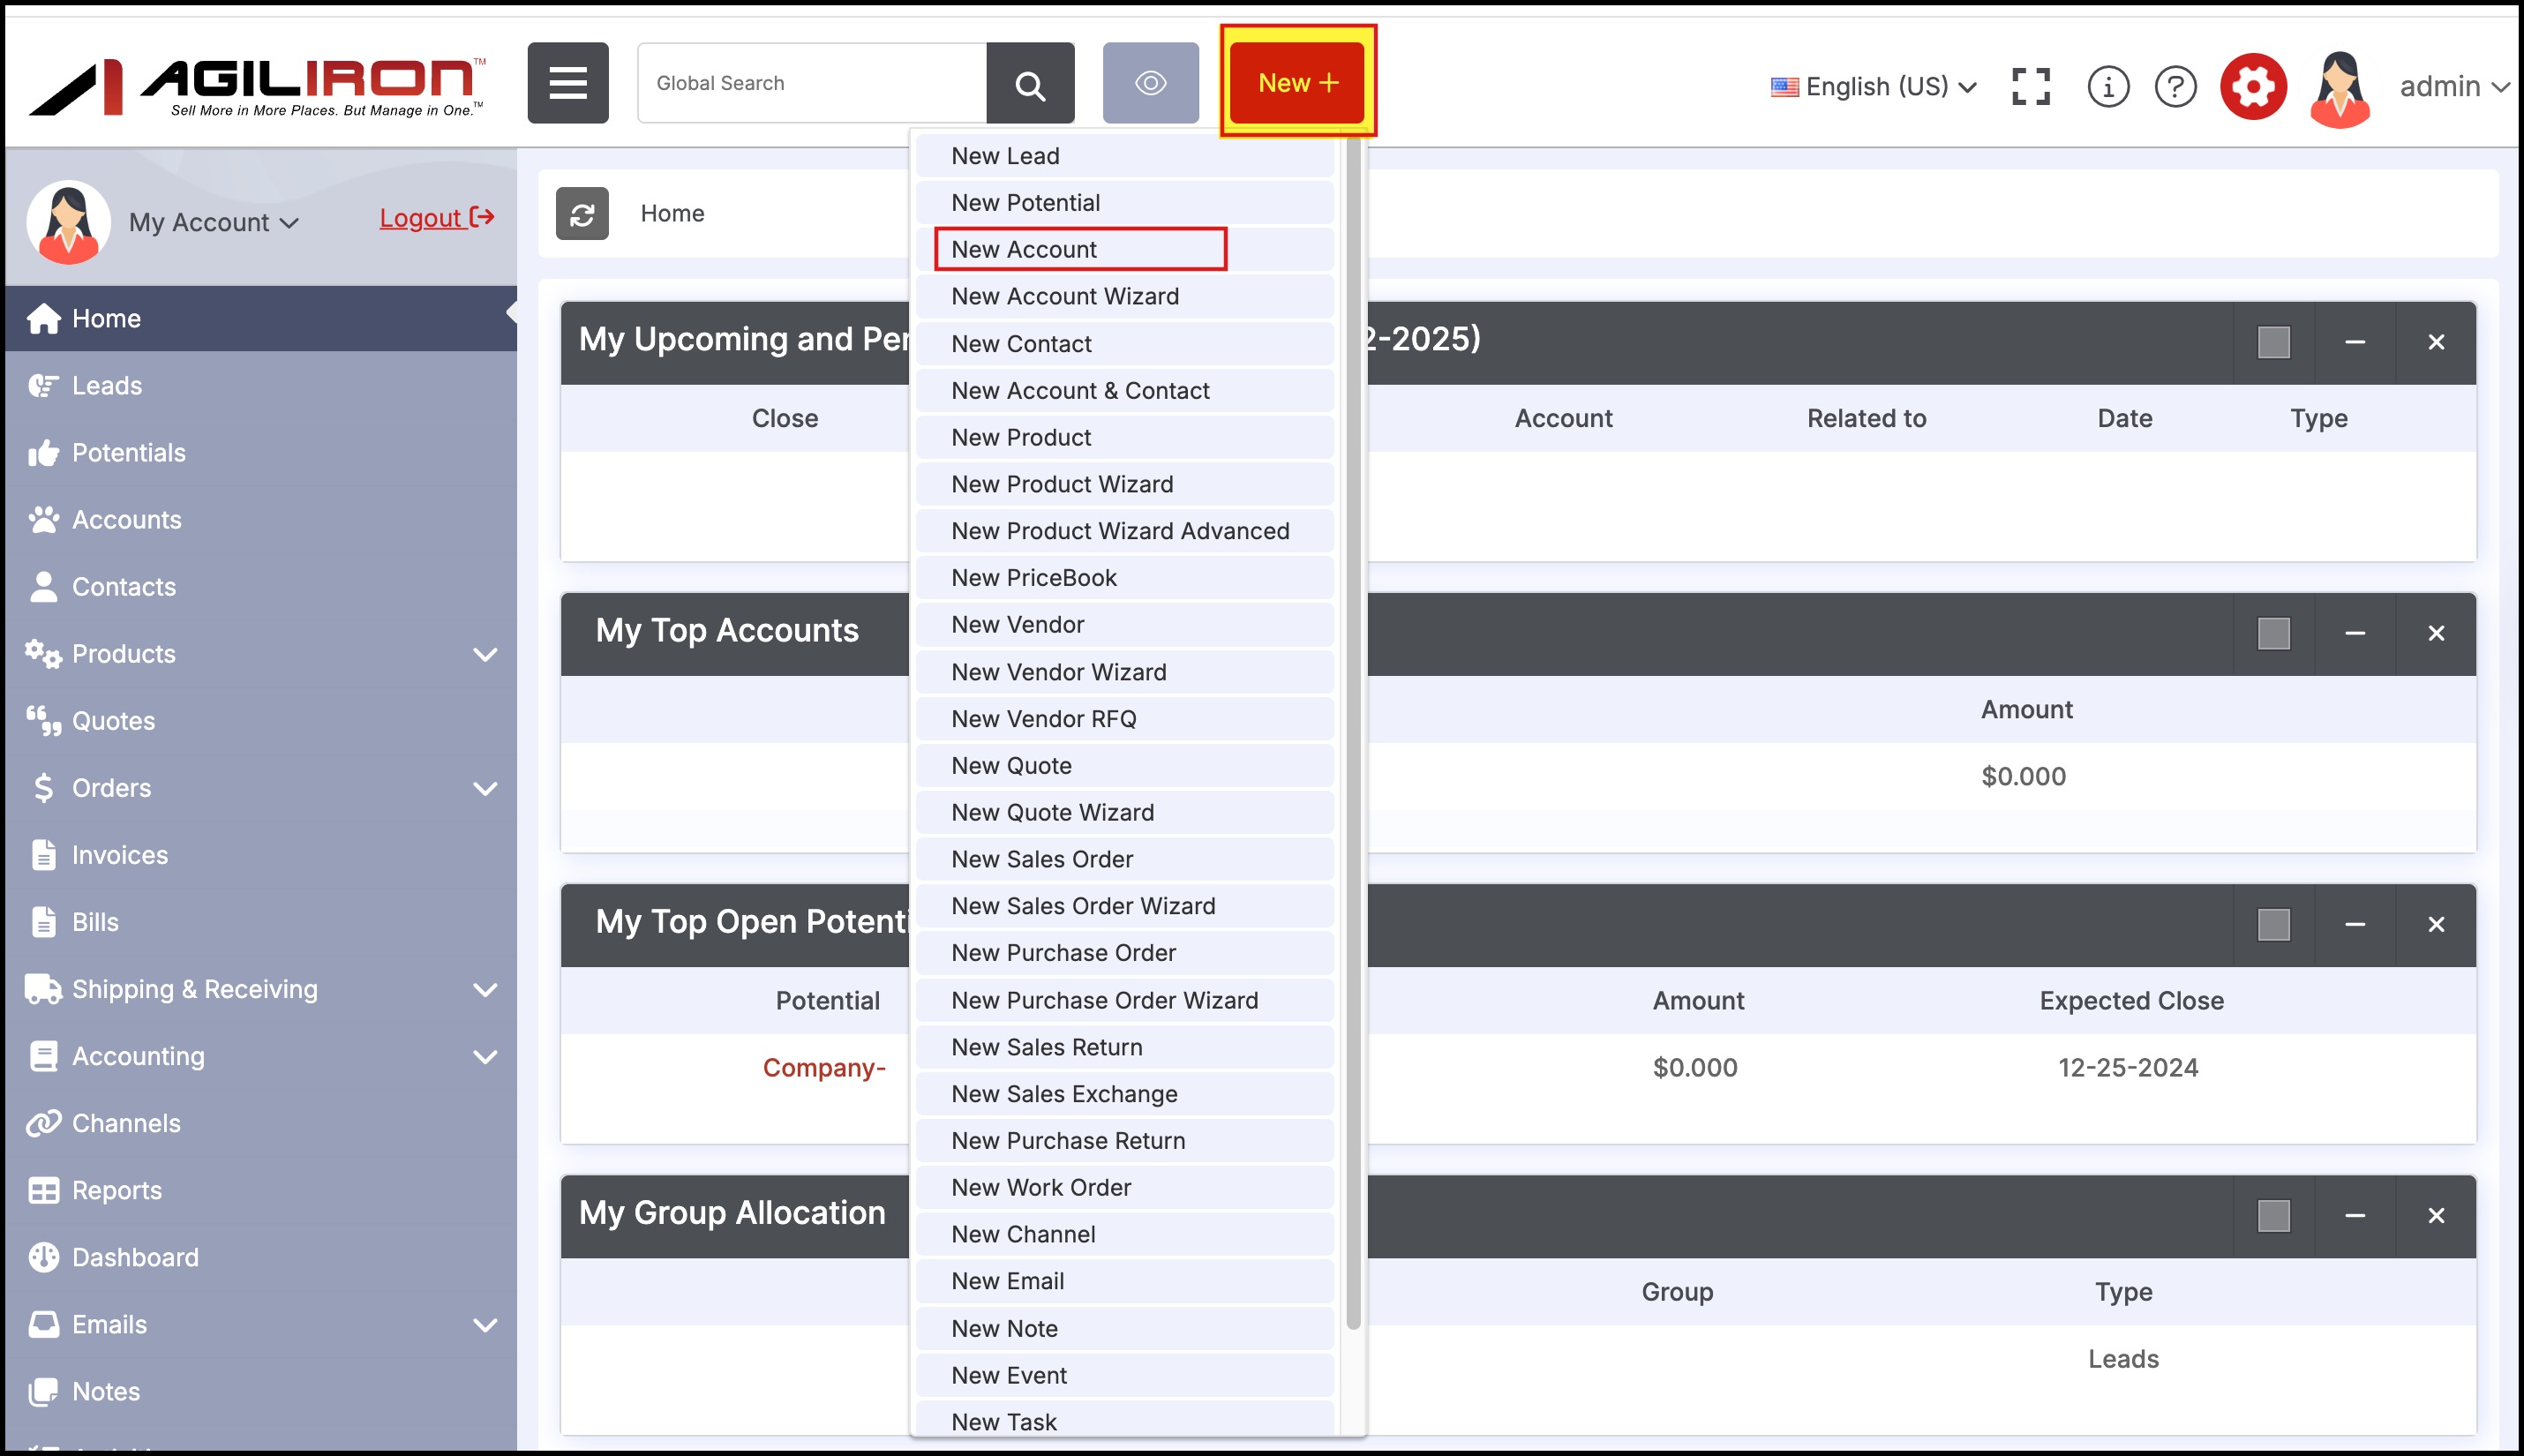2524x1456 pixels.
Task: Toggle the square on My Top Open Potentials panel
Action: pyautogui.click(x=2273, y=924)
